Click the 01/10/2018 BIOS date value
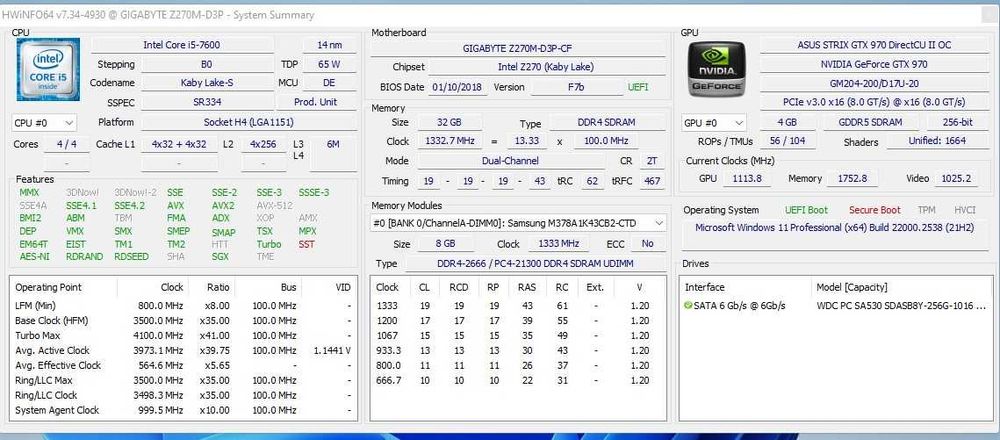 click(457, 87)
